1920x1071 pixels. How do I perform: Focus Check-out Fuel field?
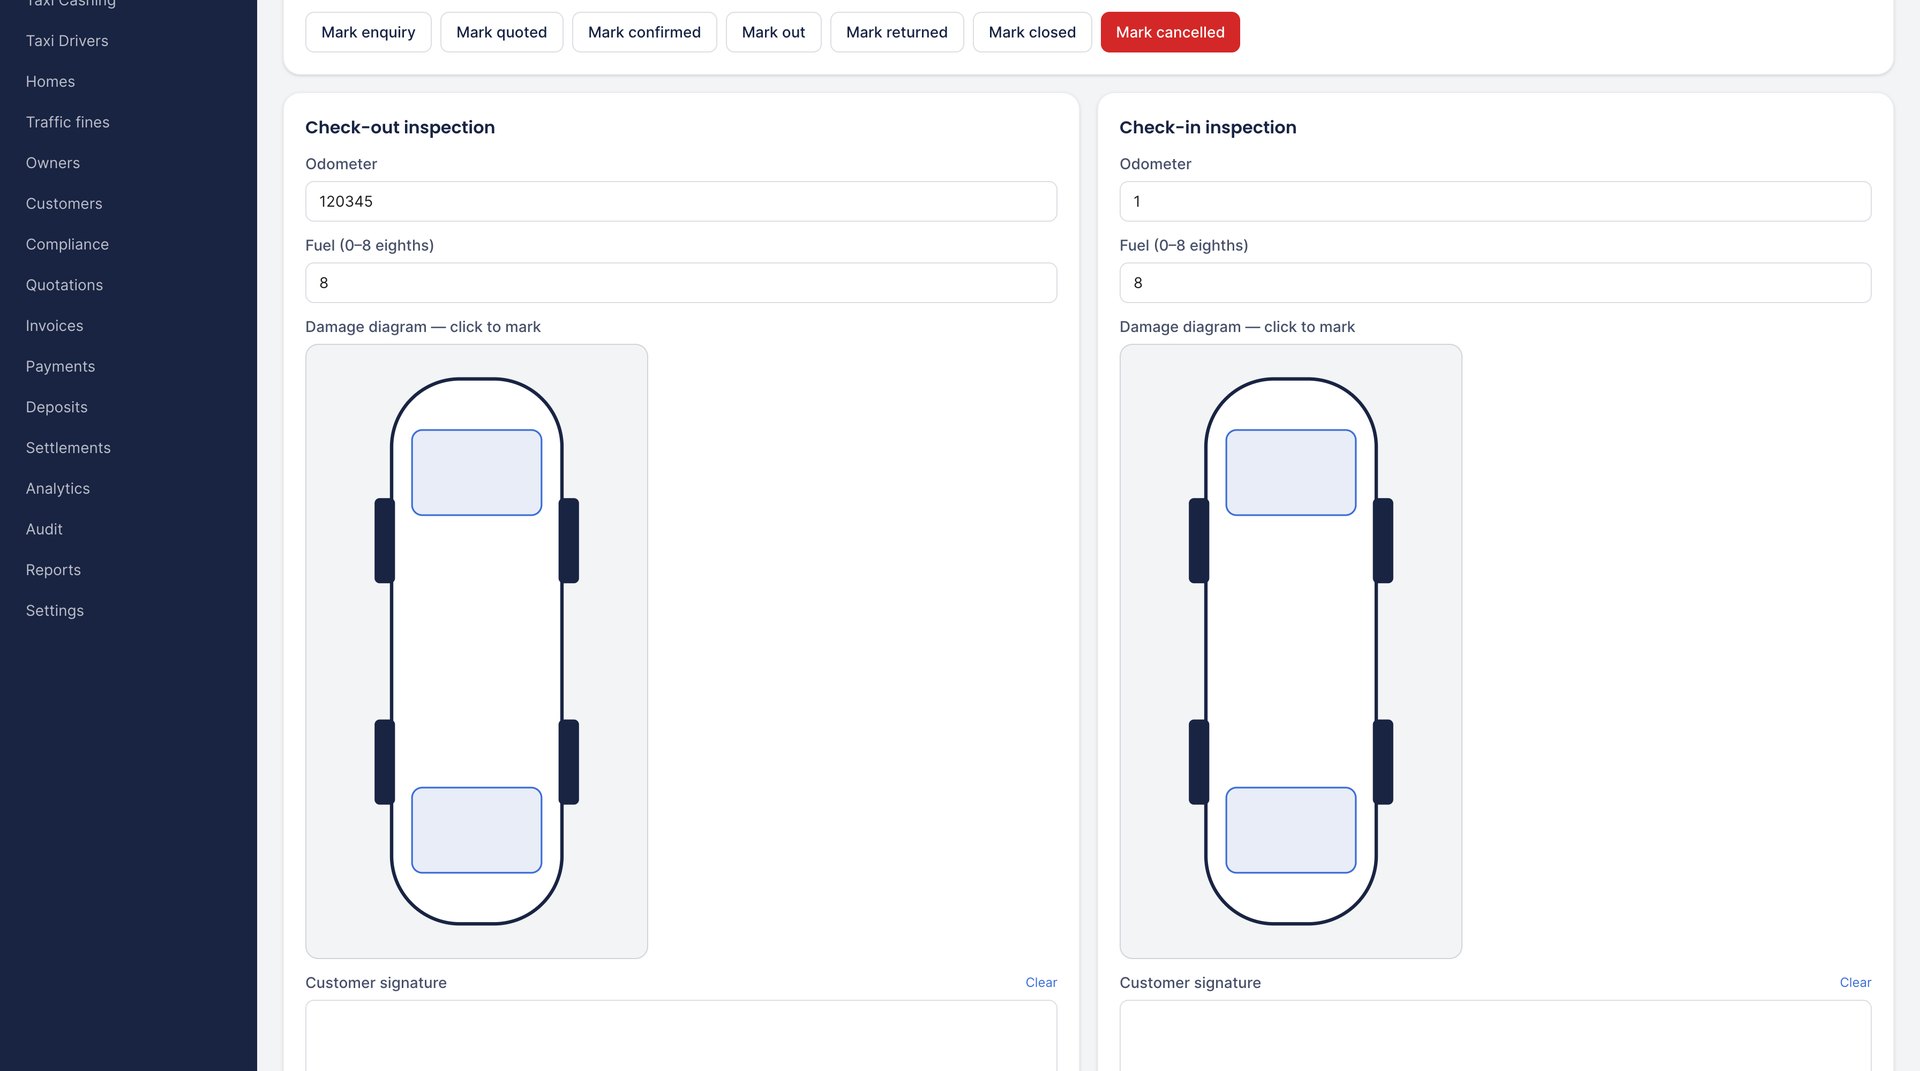coord(681,283)
